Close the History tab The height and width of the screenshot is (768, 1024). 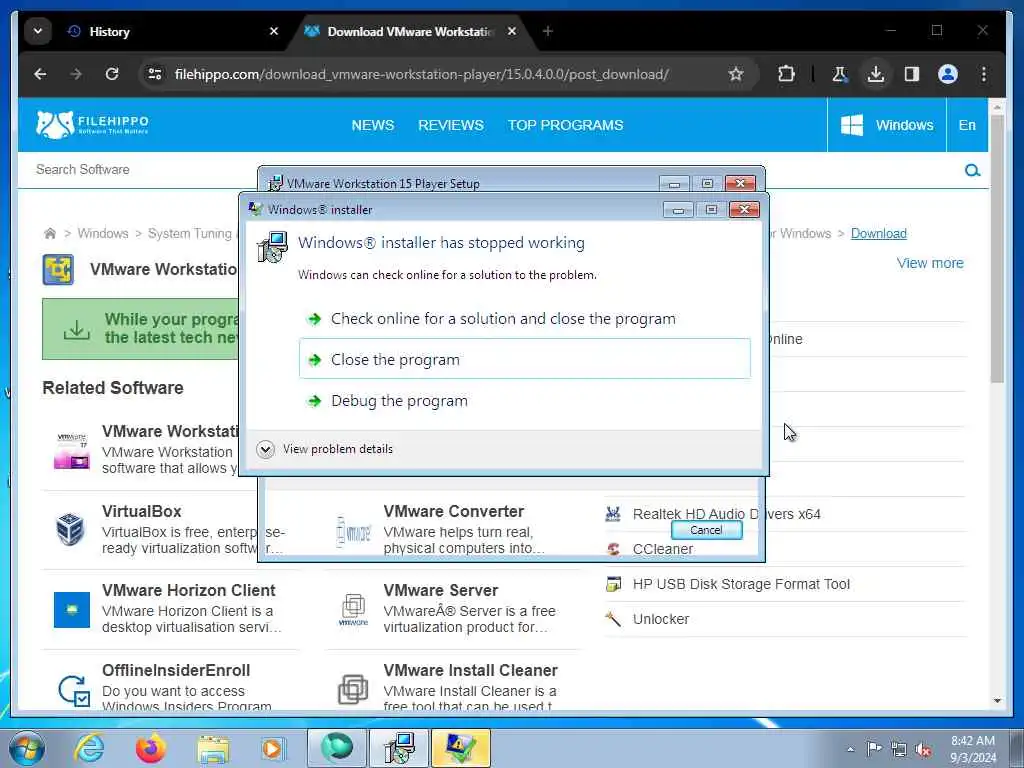coord(274,31)
